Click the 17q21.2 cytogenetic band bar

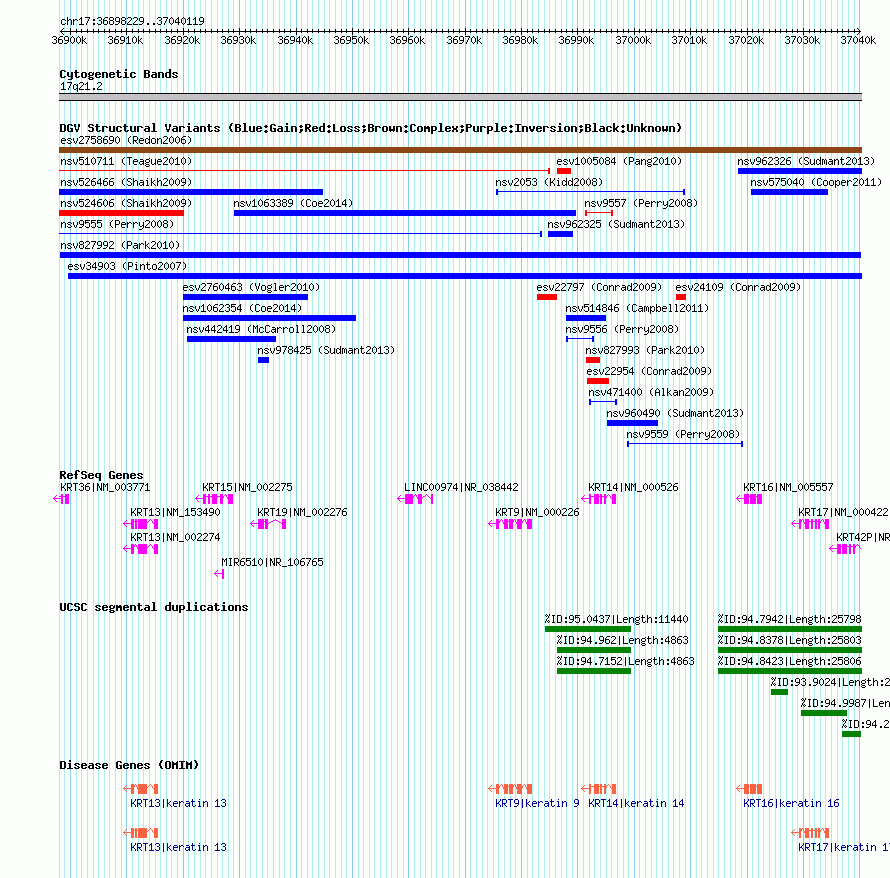point(460,97)
